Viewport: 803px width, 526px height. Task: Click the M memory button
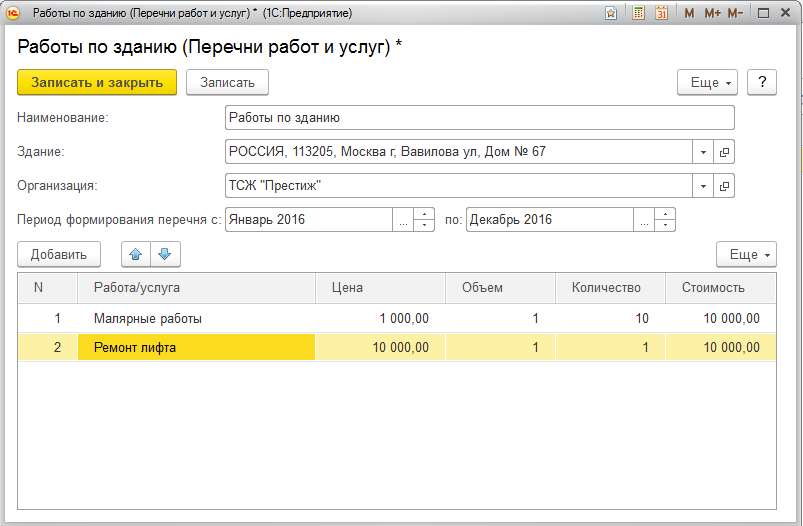click(689, 14)
